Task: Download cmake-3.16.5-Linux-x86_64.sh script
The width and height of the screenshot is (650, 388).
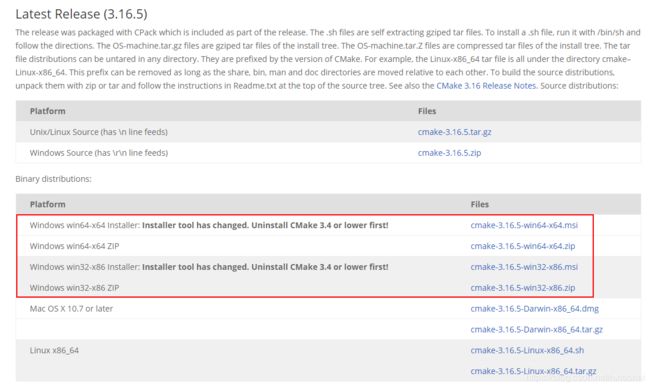Action: pos(527,350)
